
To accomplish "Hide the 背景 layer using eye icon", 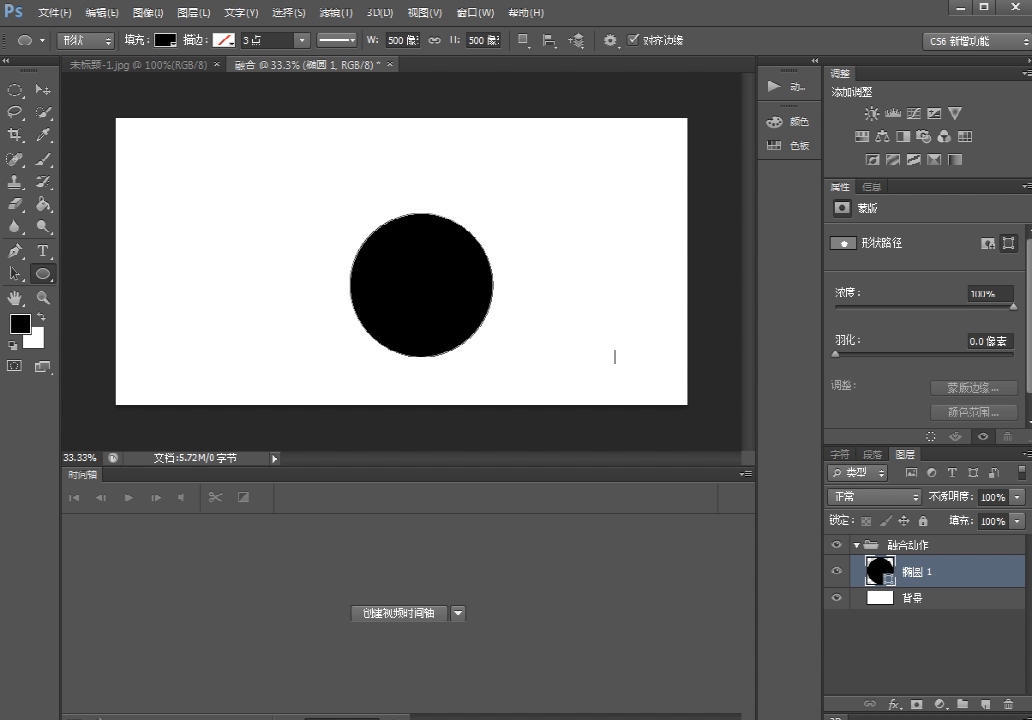I will [x=837, y=598].
